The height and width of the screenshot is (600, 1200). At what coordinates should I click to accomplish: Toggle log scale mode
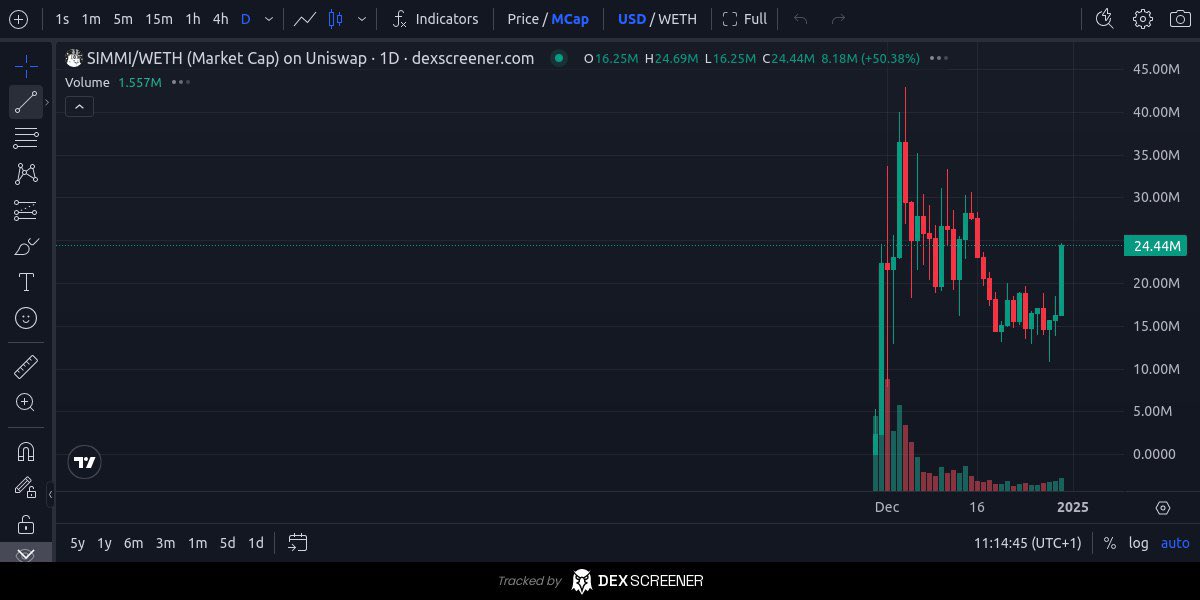(x=1138, y=543)
